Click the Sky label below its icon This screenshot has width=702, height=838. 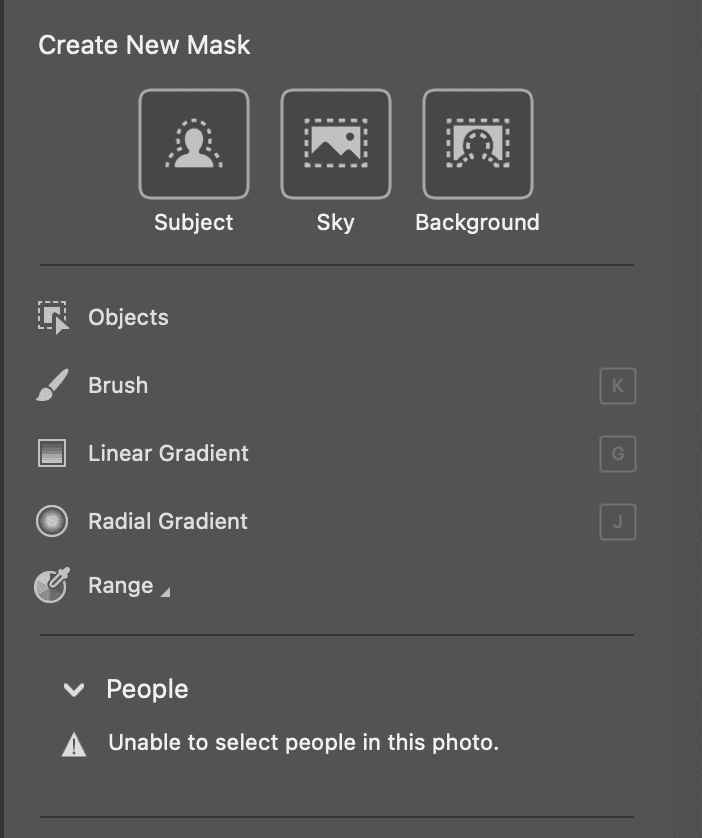tap(336, 222)
